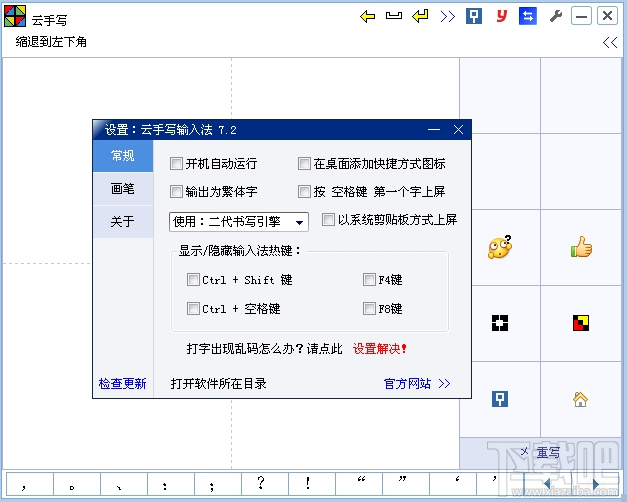
Task: Click the yellow enter key icon
Action: coord(420,16)
